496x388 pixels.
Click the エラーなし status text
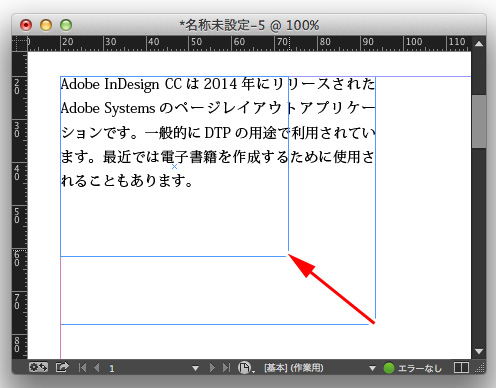pyautogui.click(x=420, y=368)
